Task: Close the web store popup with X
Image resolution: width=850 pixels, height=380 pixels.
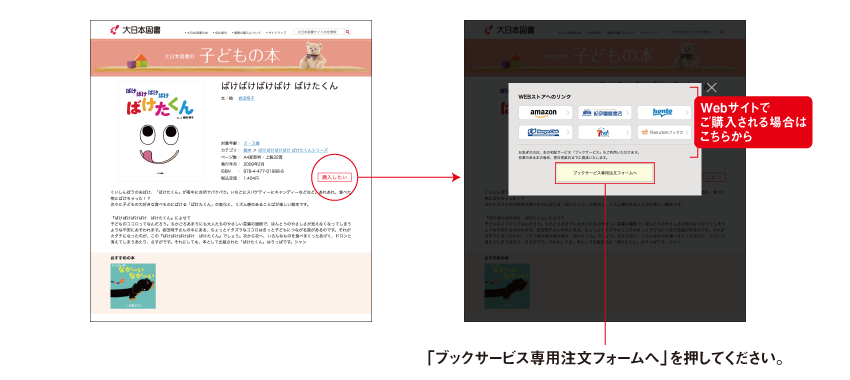Action: click(x=711, y=87)
